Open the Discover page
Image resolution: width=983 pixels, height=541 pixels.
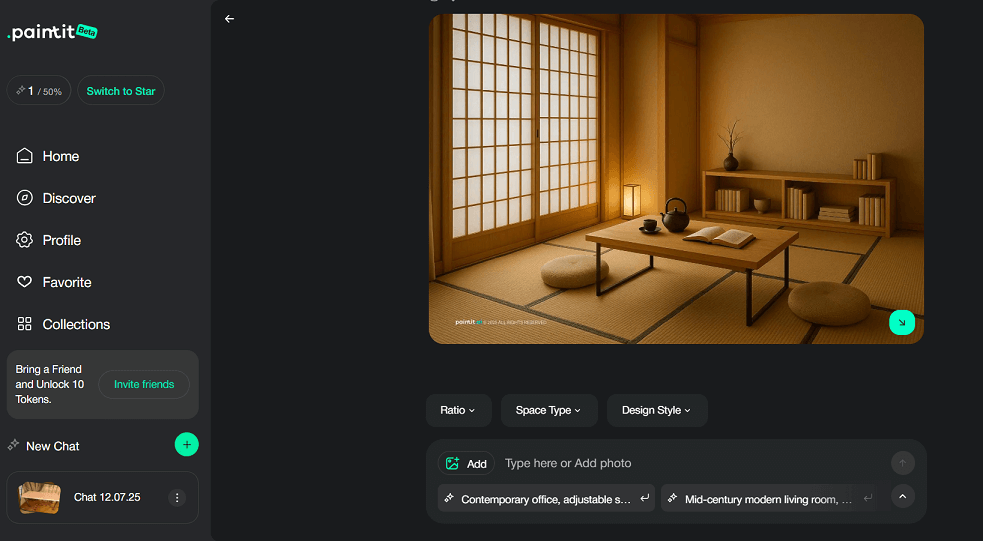pyautogui.click(x=68, y=198)
